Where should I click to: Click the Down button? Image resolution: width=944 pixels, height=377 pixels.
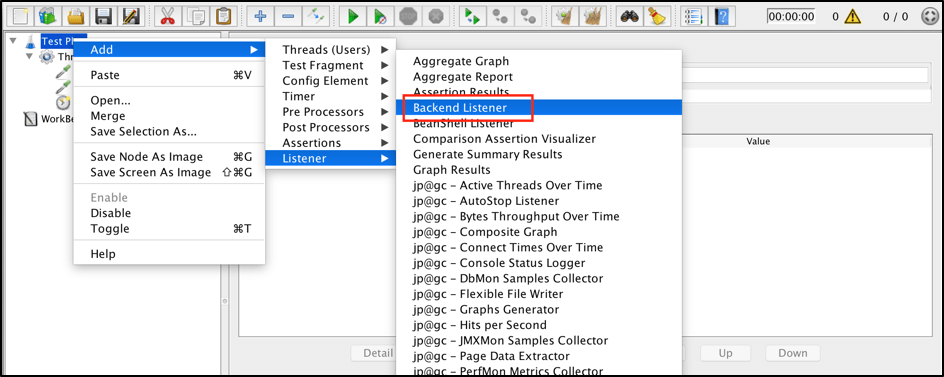[792, 353]
